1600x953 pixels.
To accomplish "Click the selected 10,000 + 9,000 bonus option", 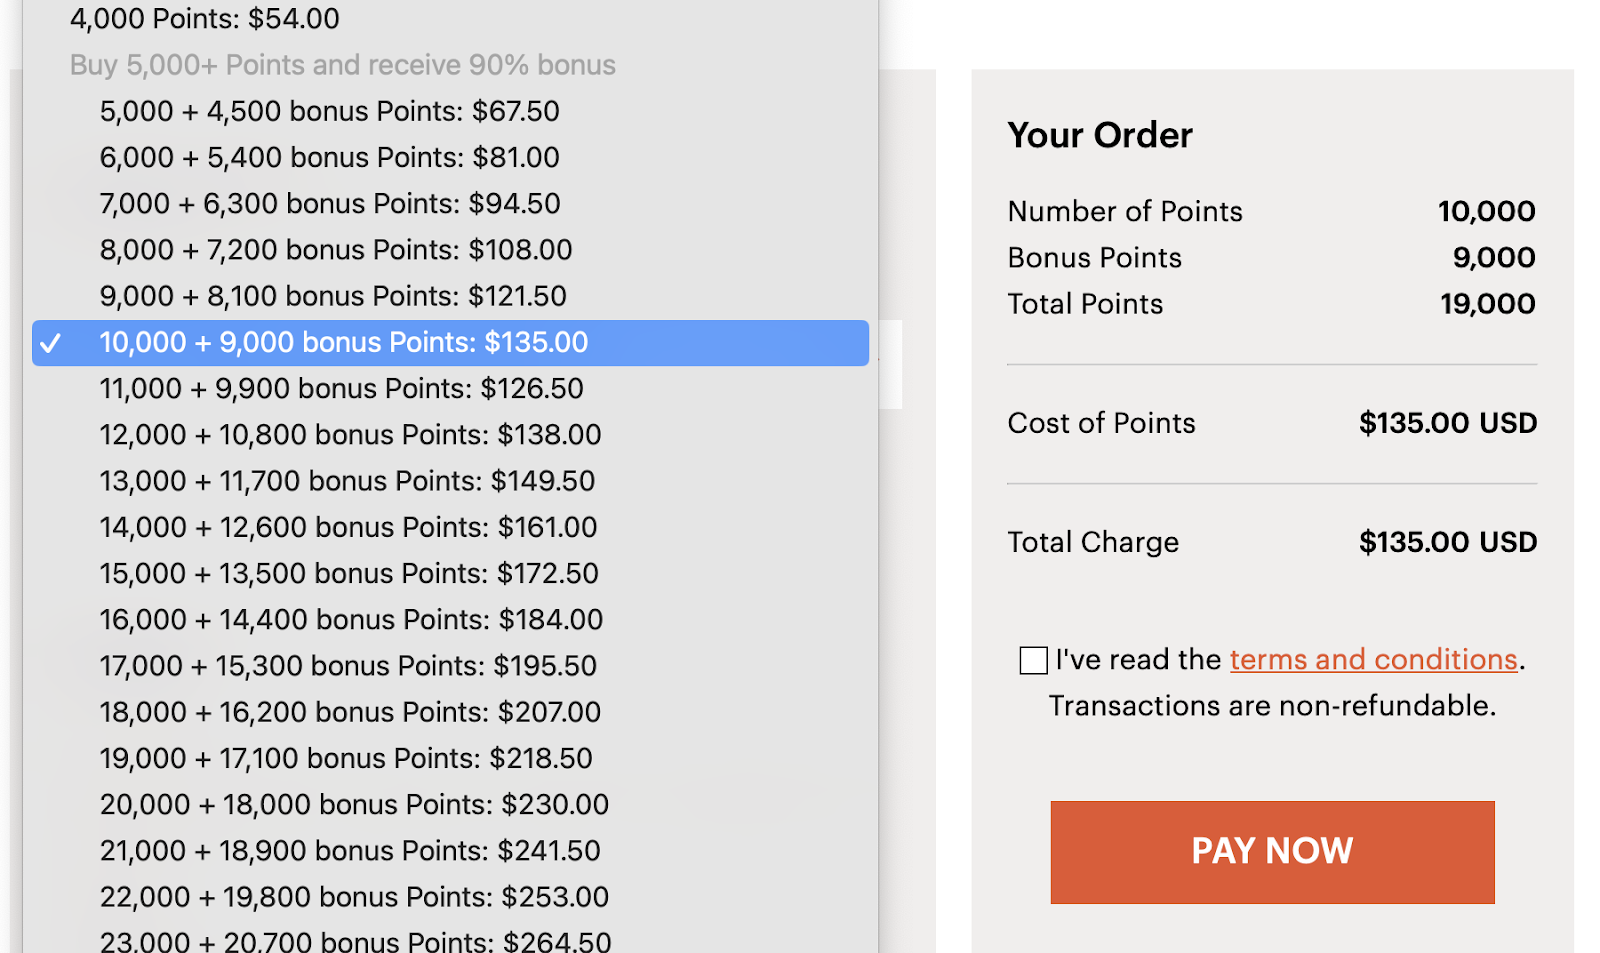I will click(343, 342).
